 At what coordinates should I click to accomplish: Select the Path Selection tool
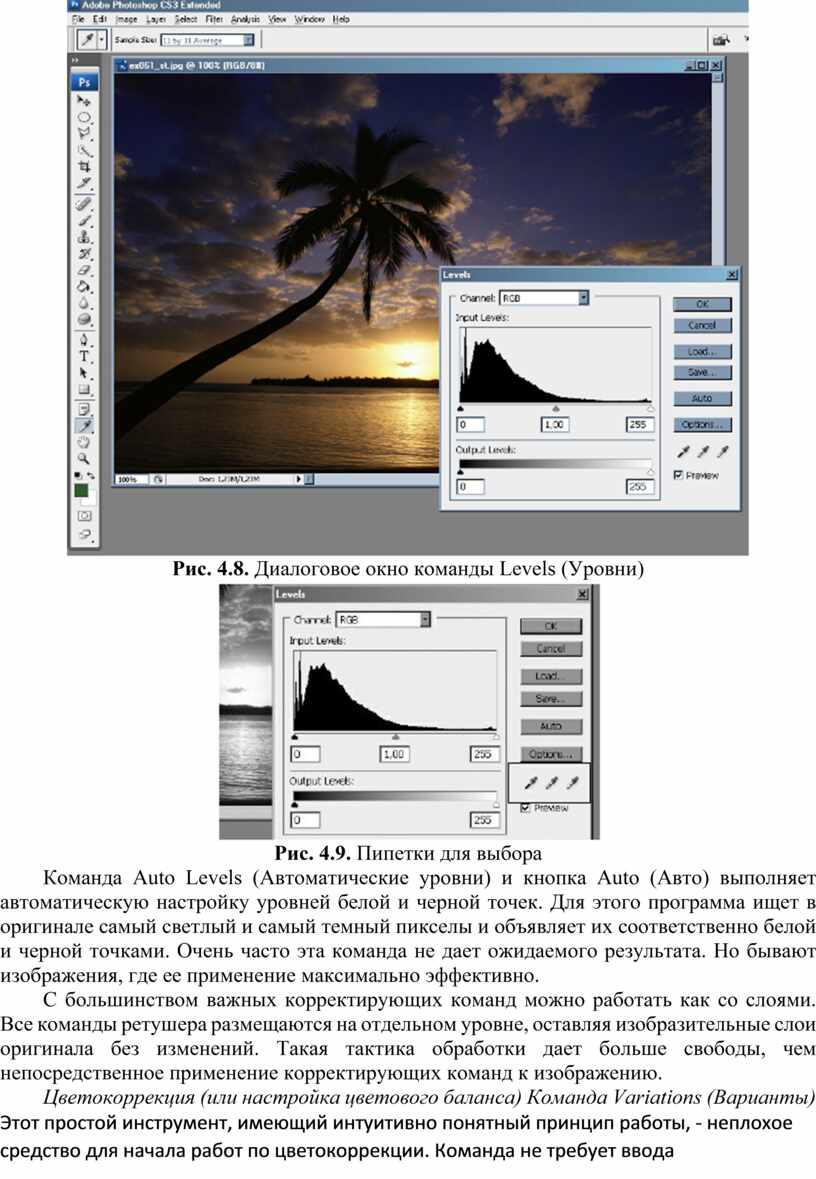point(83,373)
